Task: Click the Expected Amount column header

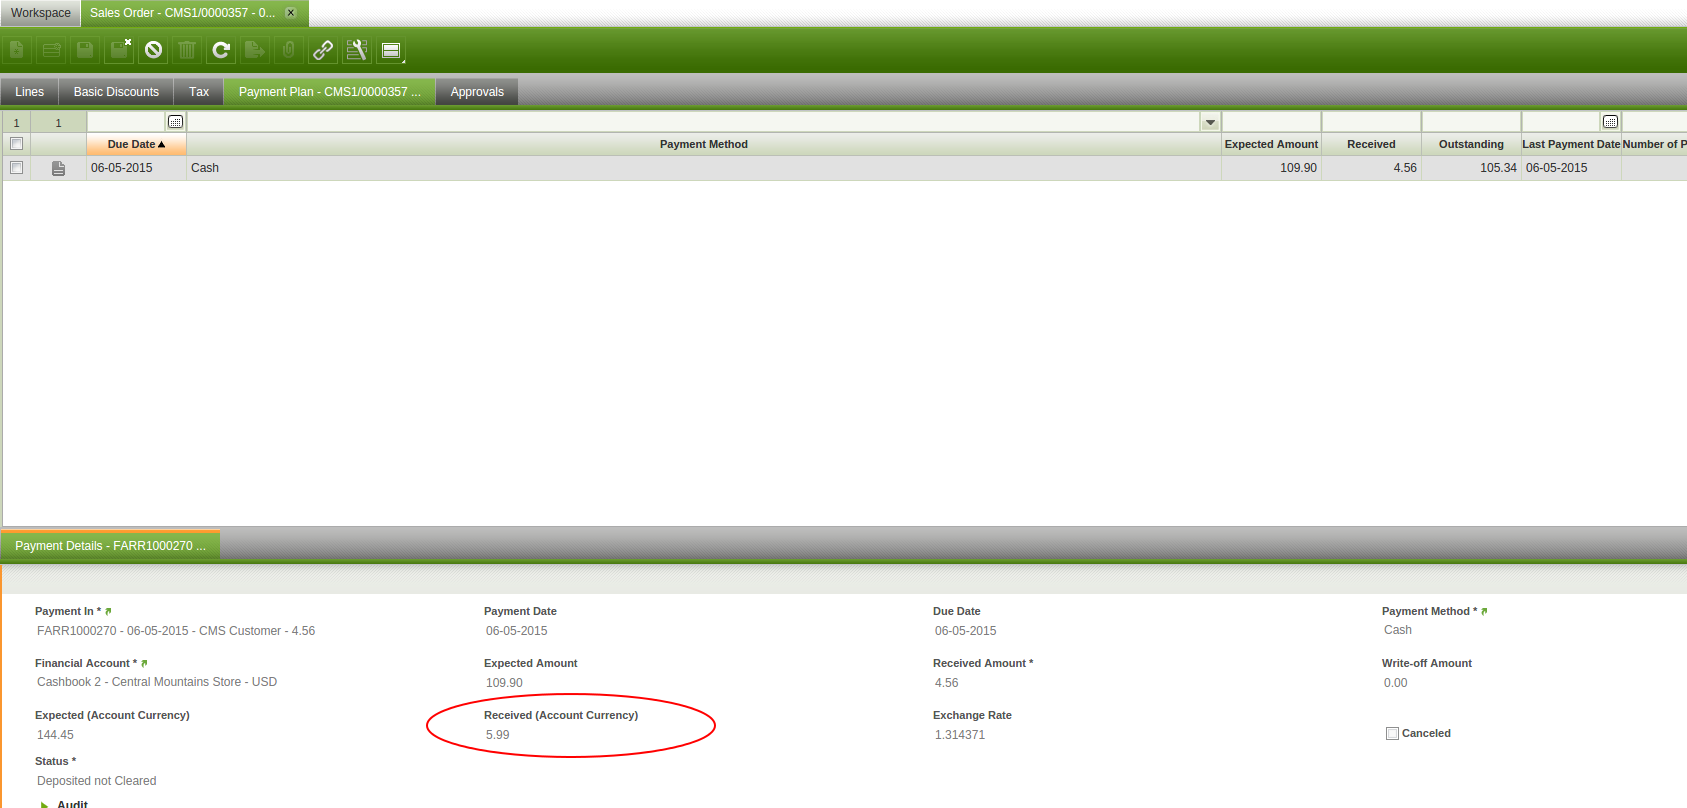Action: 1271,144
